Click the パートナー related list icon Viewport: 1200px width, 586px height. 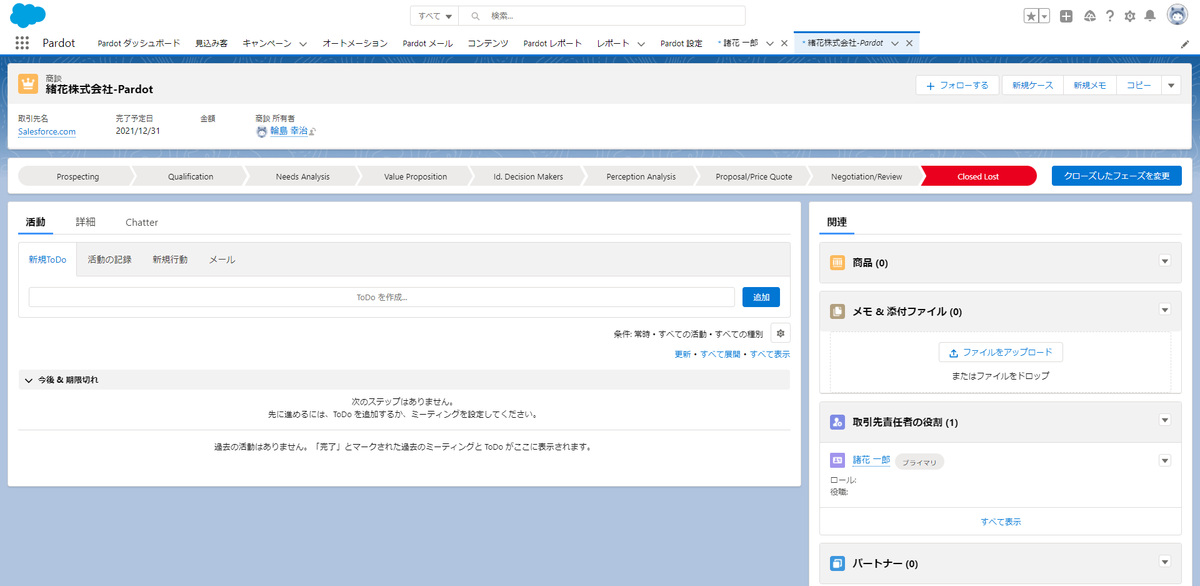pyautogui.click(x=838, y=564)
